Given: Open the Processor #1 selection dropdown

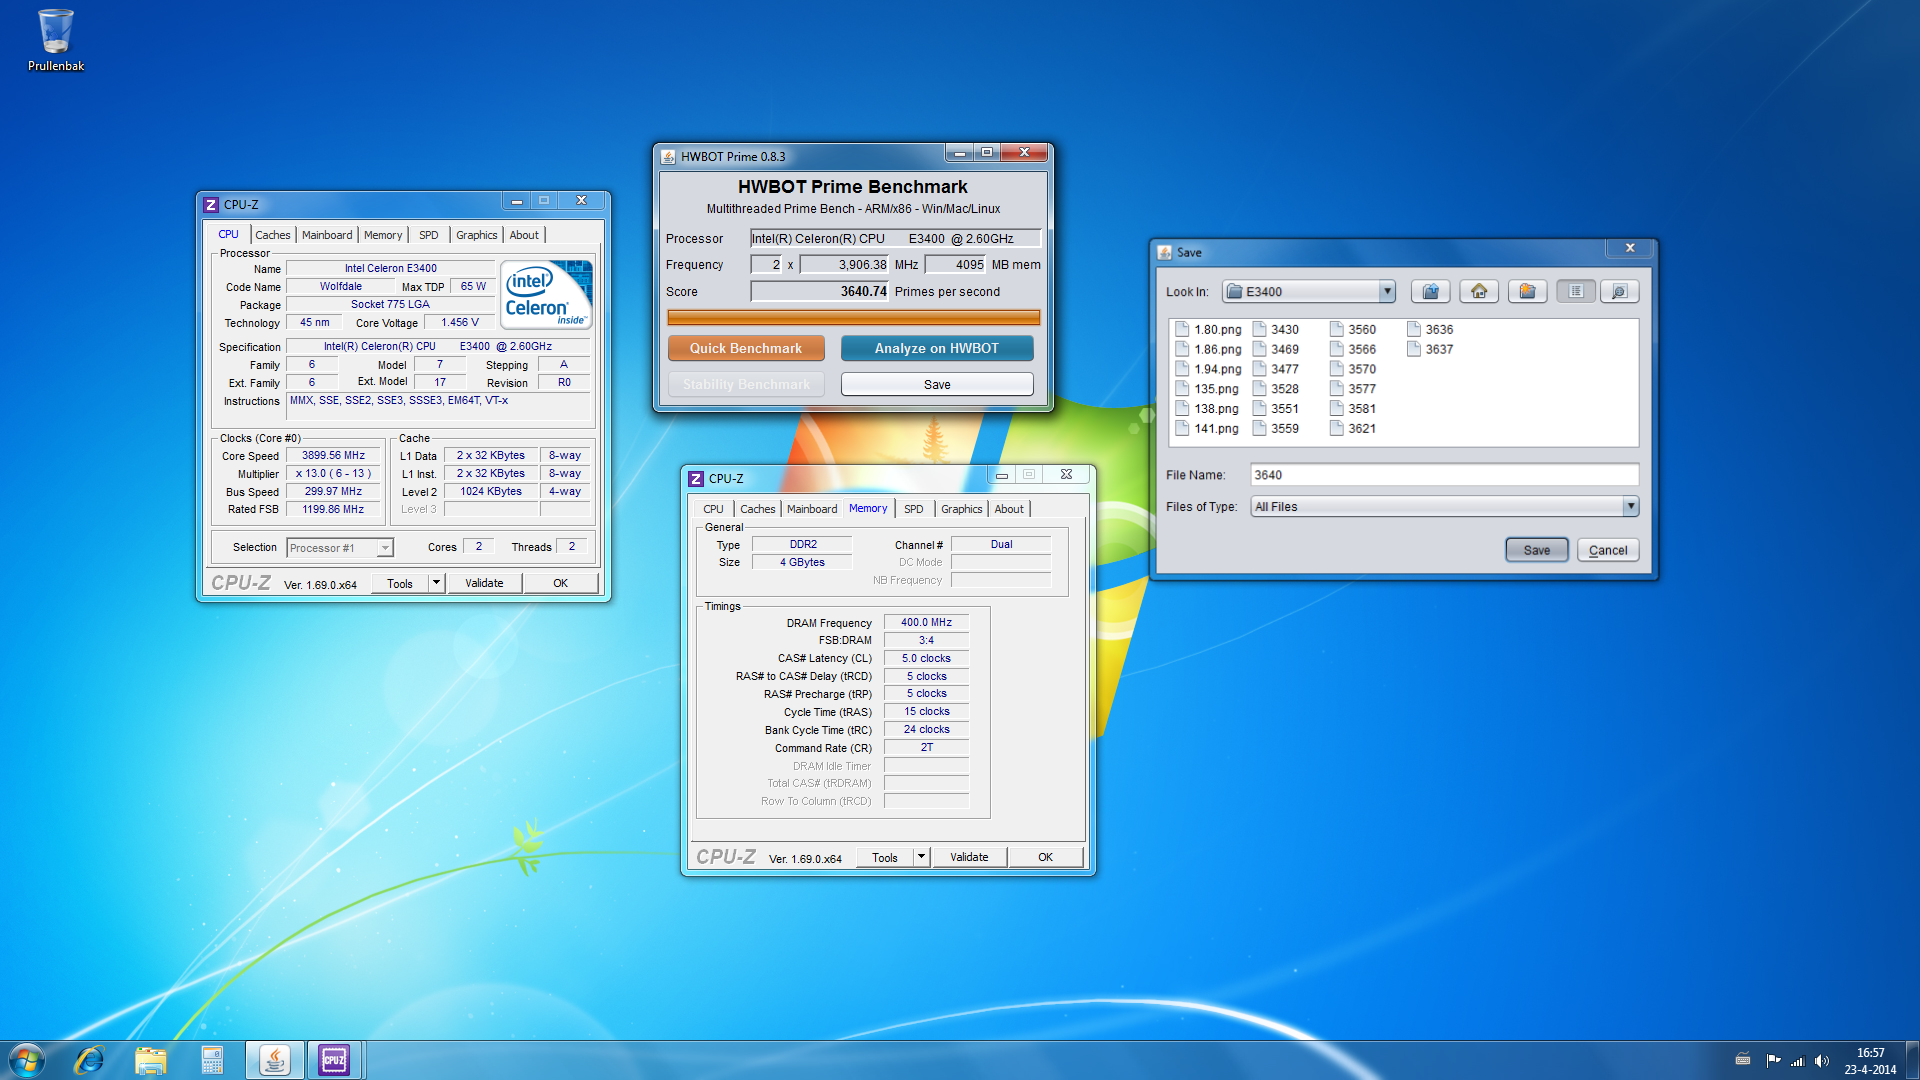Looking at the screenshot, I should point(340,548).
